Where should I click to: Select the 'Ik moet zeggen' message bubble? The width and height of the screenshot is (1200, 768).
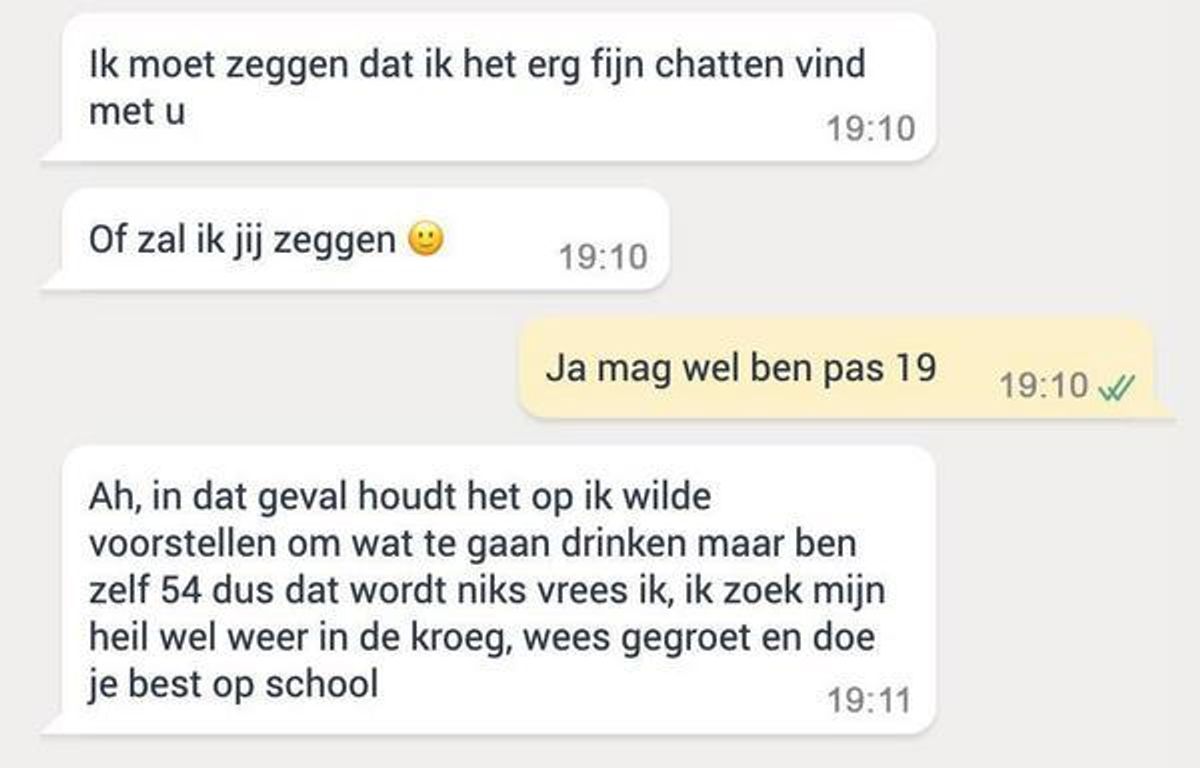tap(490, 88)
